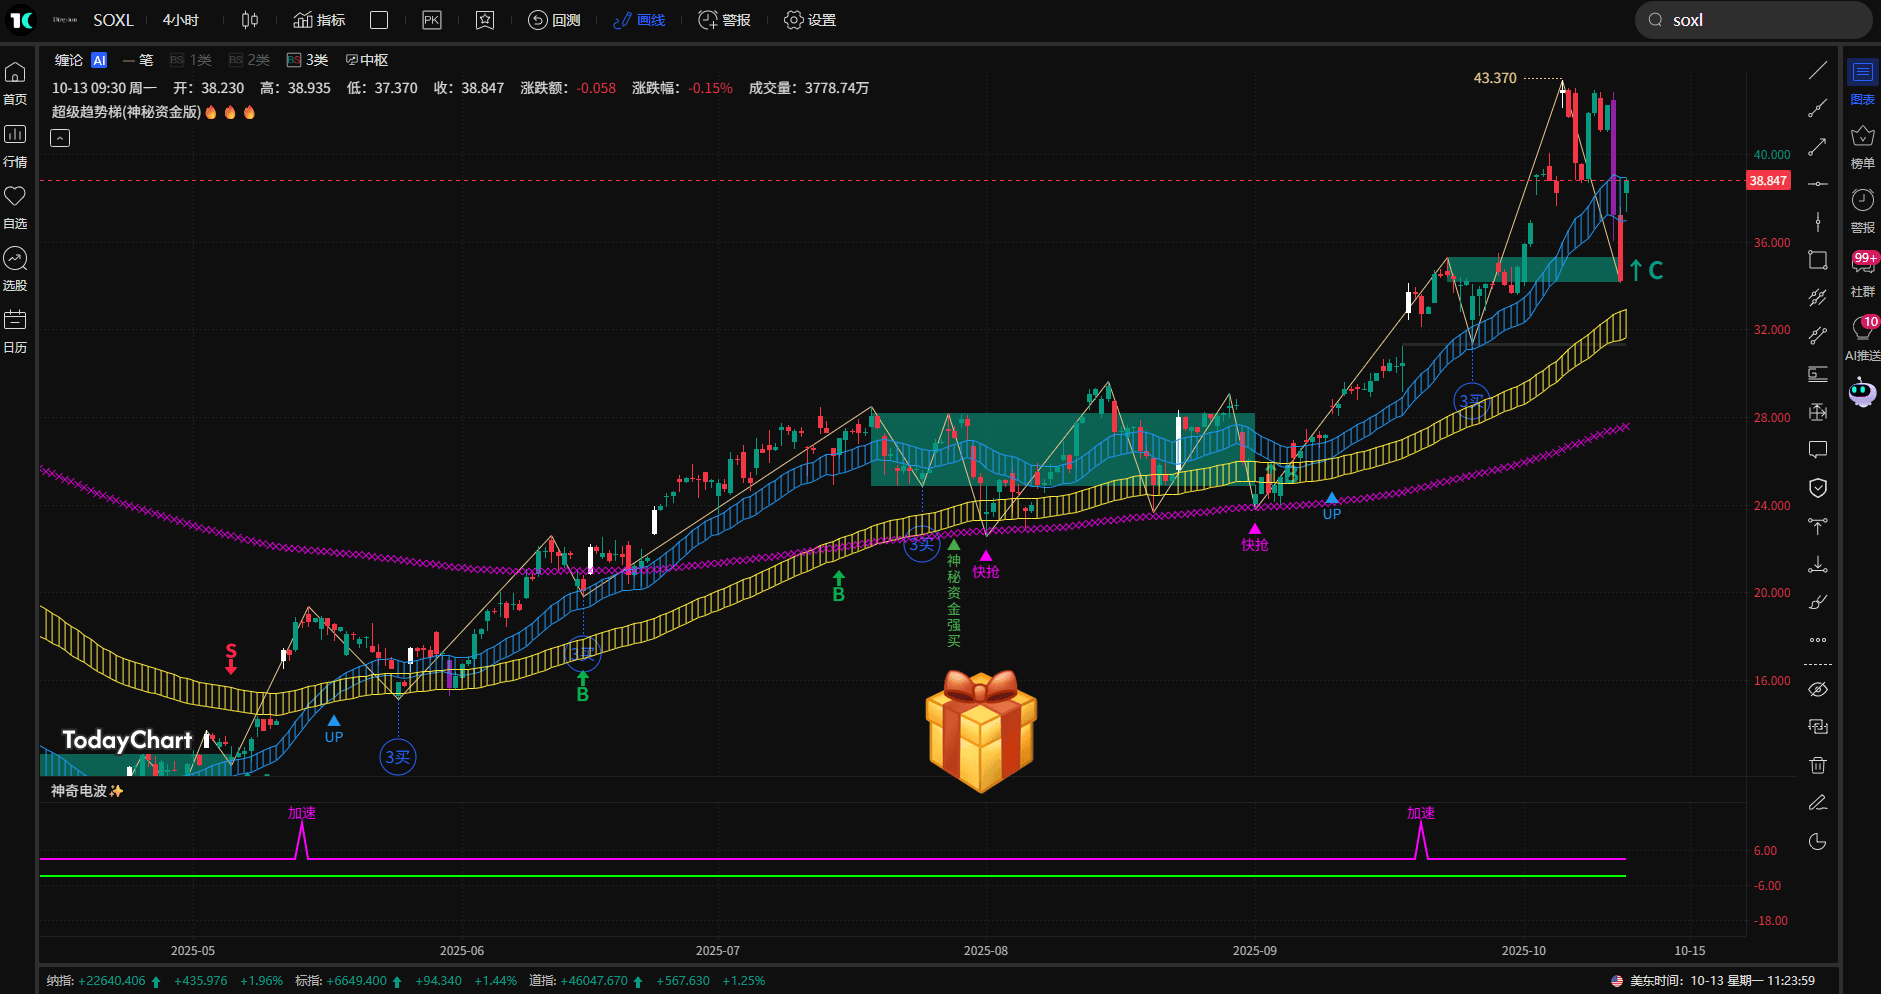The image size is (1881, 994).
Task: Open the 4小时 timeframe selector
Action: 180,19
